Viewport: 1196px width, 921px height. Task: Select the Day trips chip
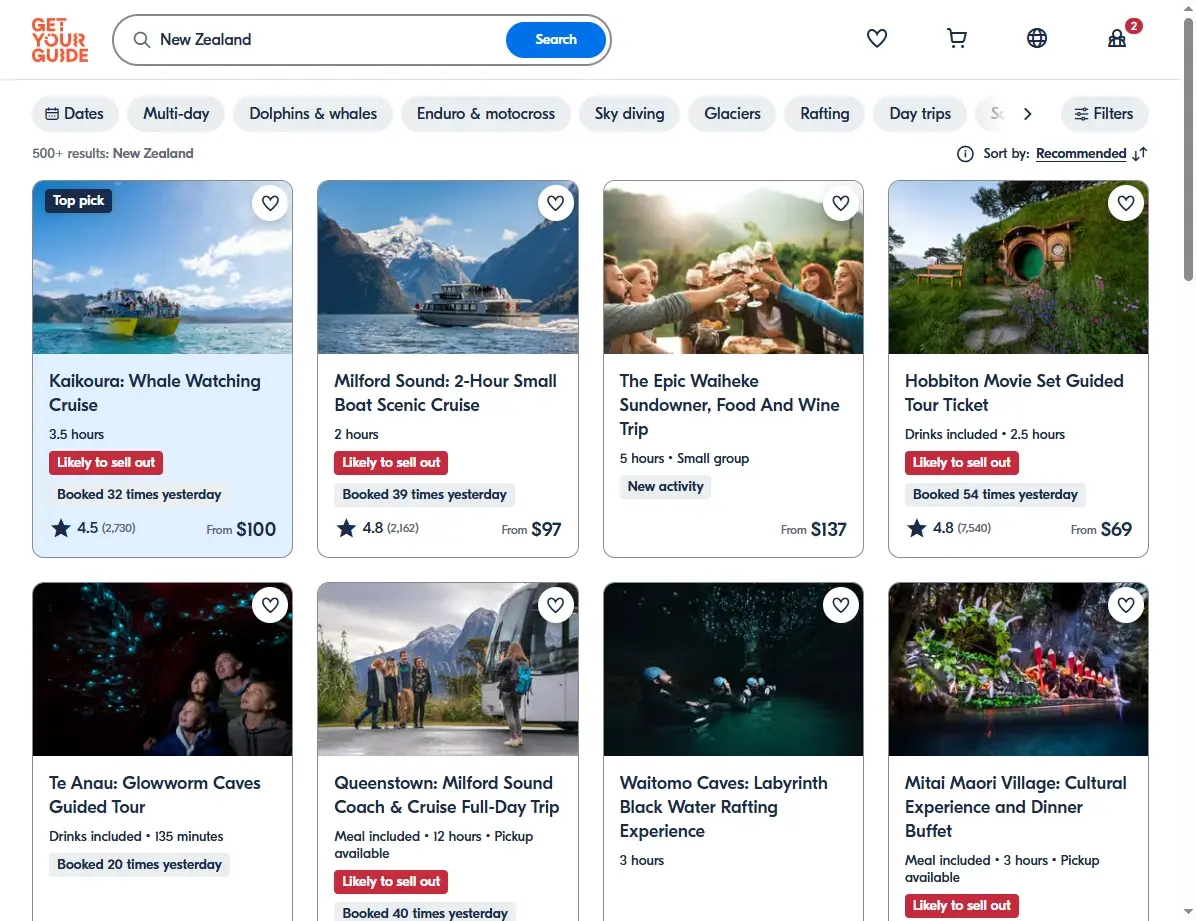920,114
